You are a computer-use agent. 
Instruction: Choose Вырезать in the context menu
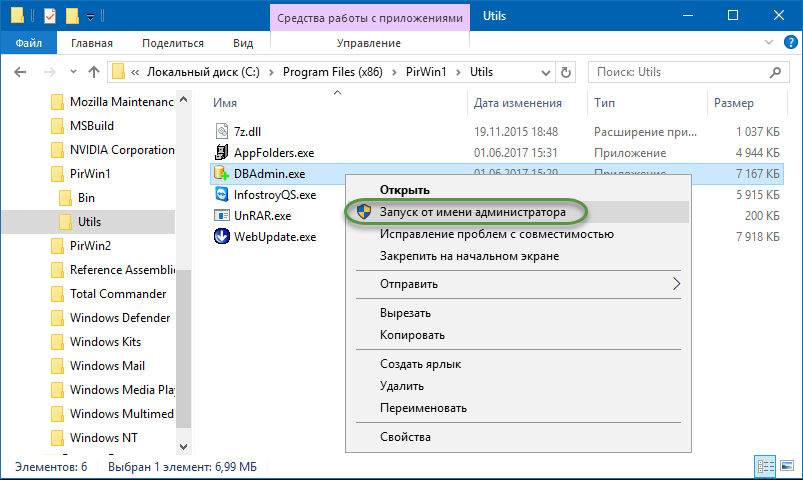click(x=518, y=313)
